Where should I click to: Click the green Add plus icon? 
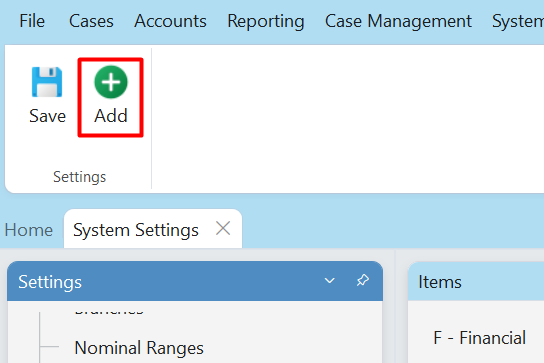tap(111, 82)
